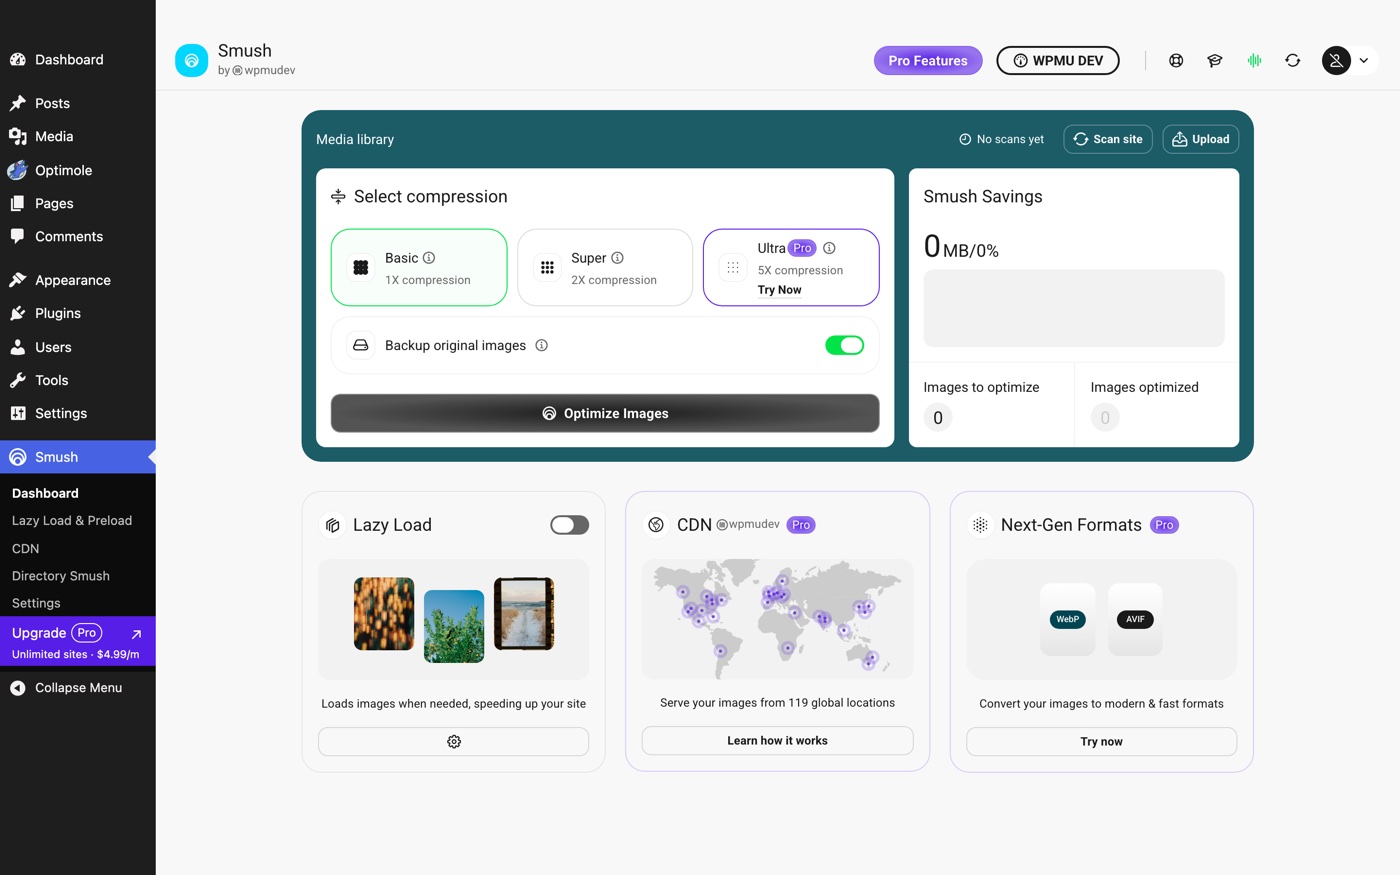1400x875 pixels.
Task: Collapse the sidebar menu
Action: (x=77, y=688)
